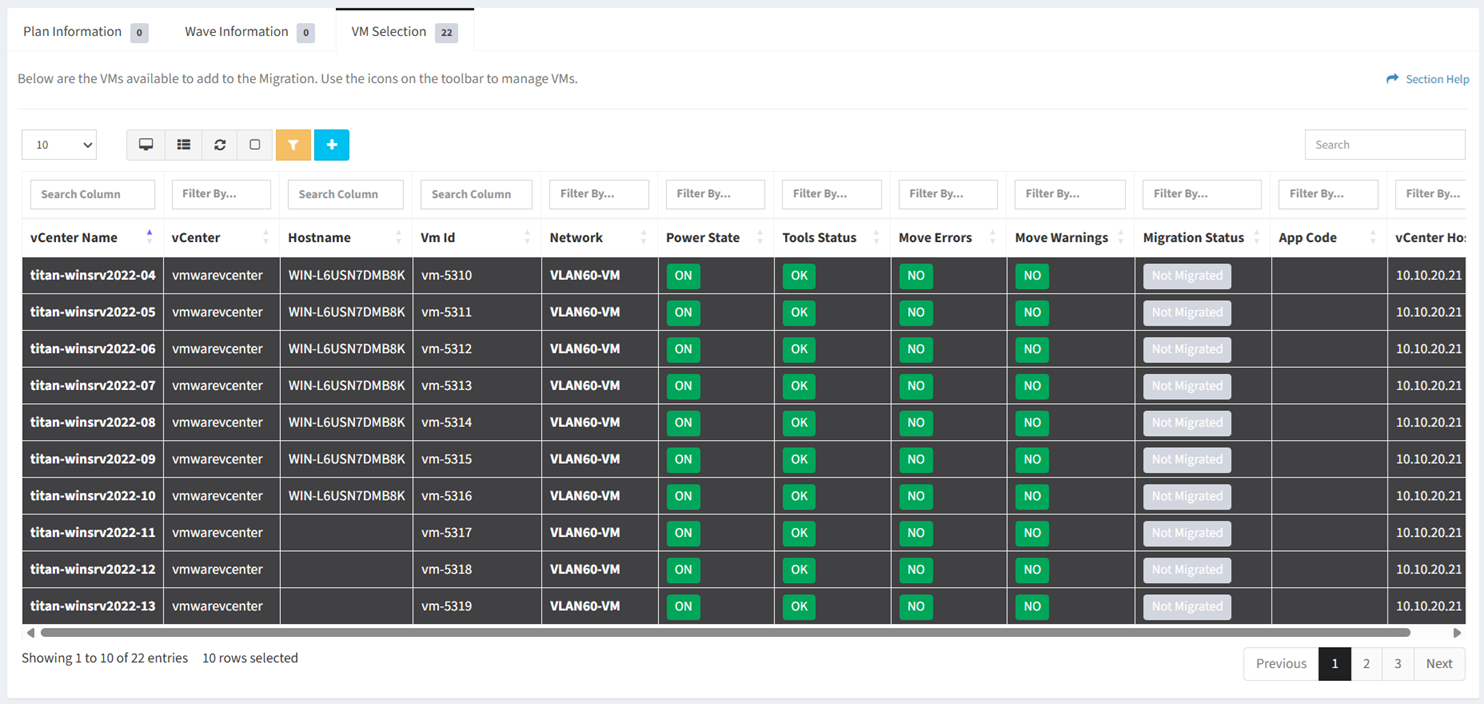Viewport: 1484px width, 704px height.
Task: Select the VM Selection tab
Action: (405, 32)
